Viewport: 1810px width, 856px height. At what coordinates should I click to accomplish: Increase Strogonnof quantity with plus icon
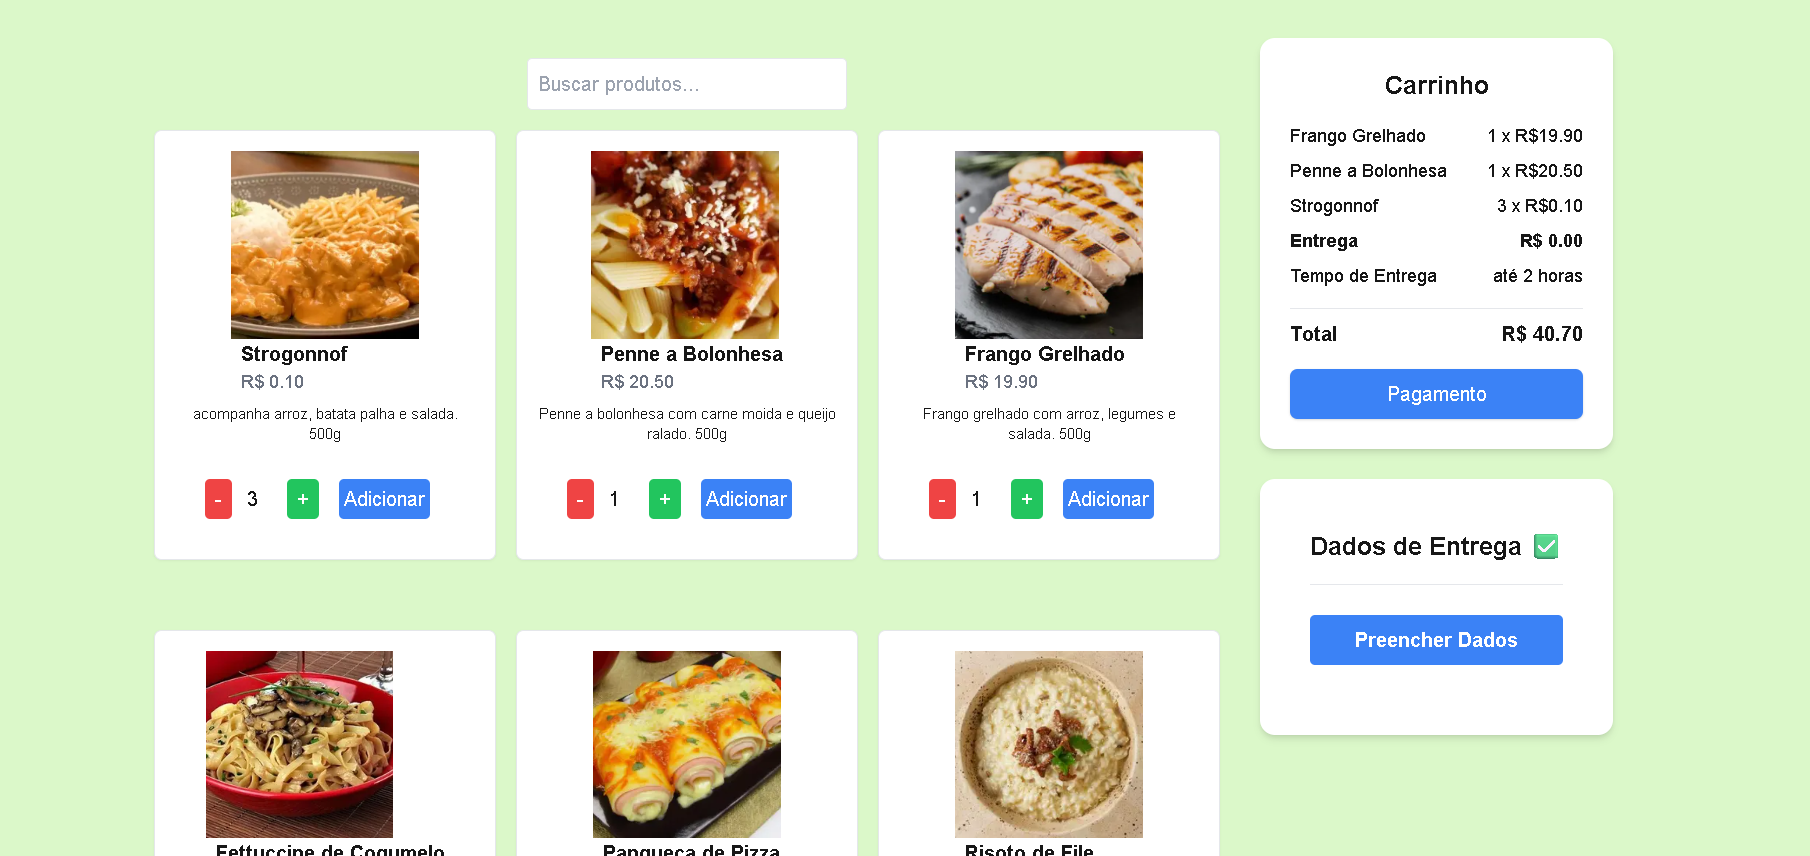302,499
